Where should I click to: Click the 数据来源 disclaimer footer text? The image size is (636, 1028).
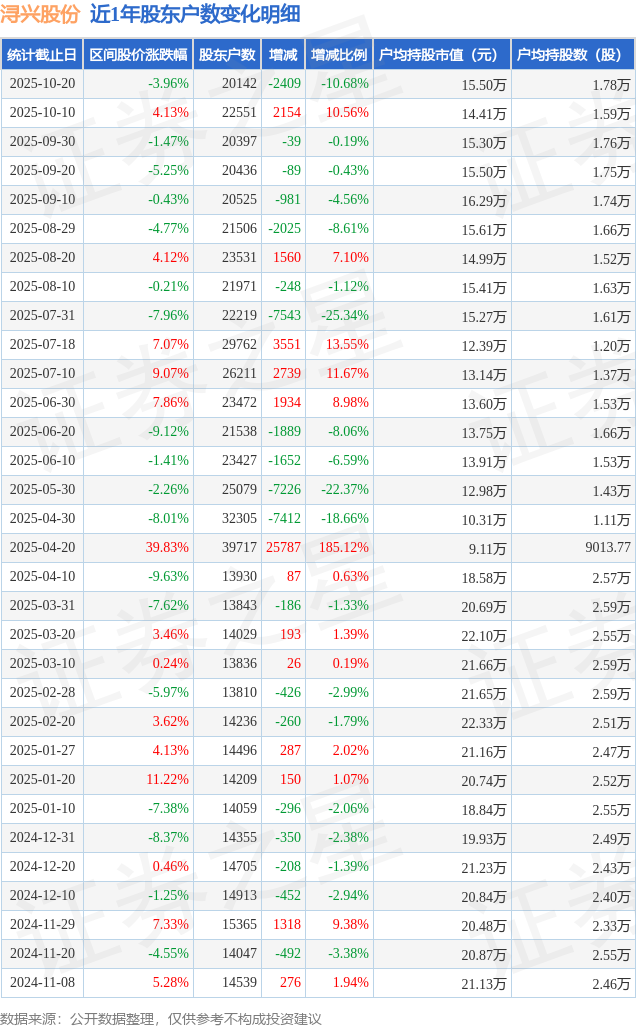(x=161, y=1018)
